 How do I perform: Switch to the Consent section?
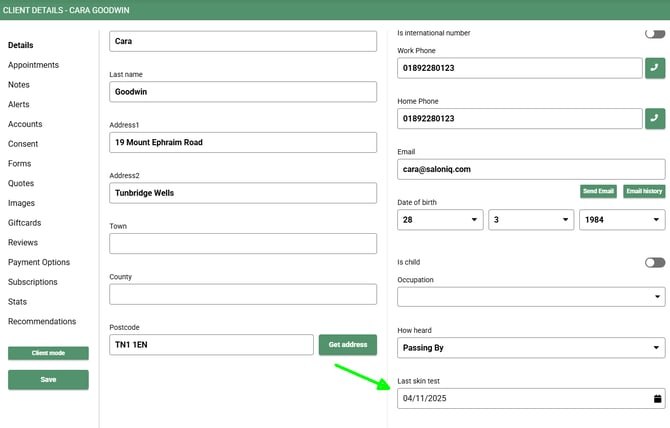point(23,144)
